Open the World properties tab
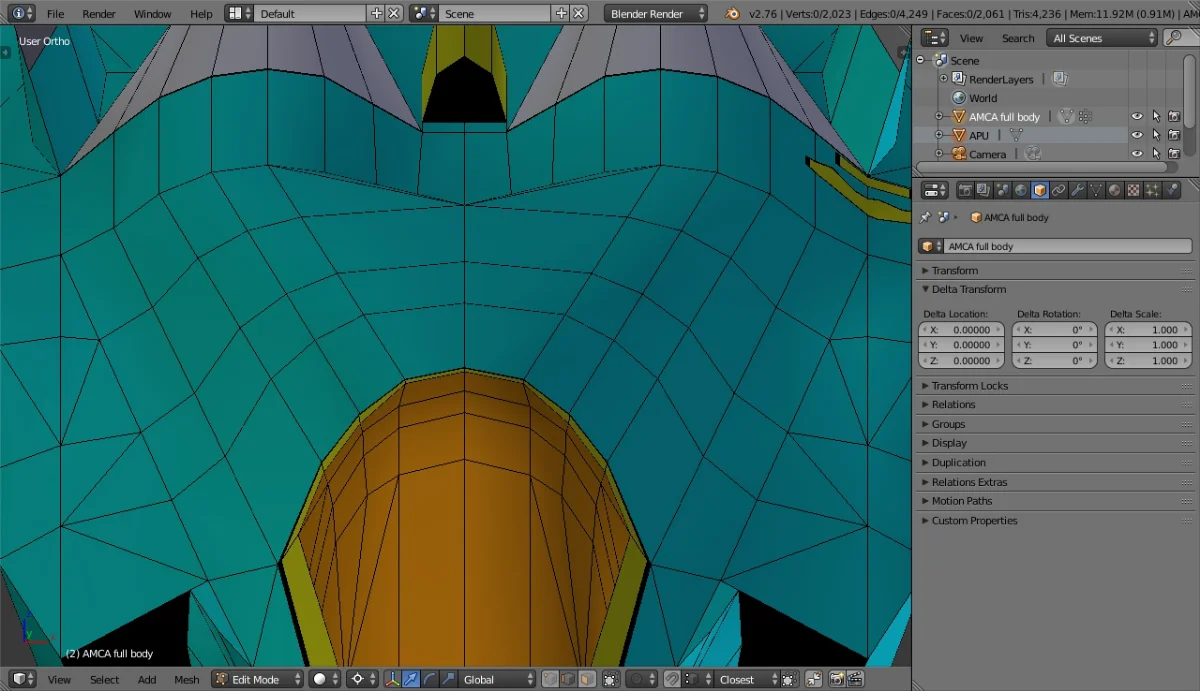Screen dimensions: 1200x691 [1021, 190]
